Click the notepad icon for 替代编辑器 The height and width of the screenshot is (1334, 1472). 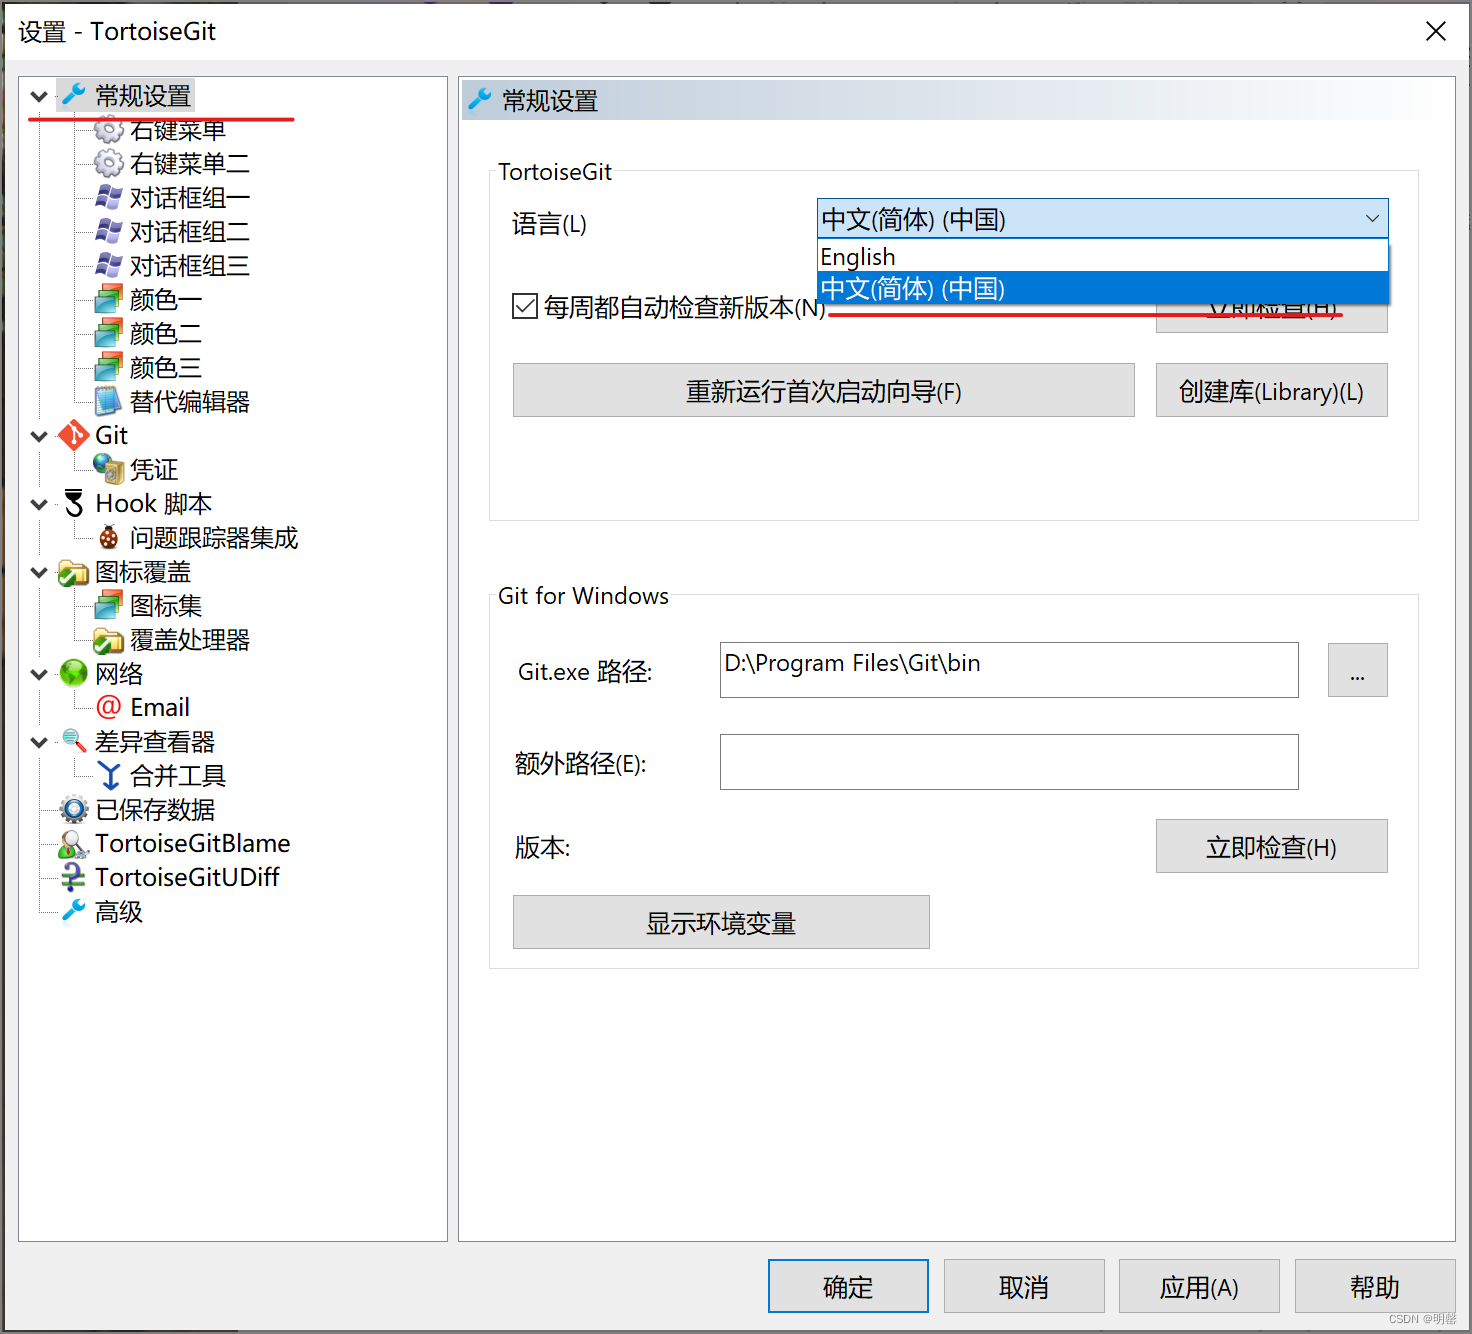click(x=108, y=401)
